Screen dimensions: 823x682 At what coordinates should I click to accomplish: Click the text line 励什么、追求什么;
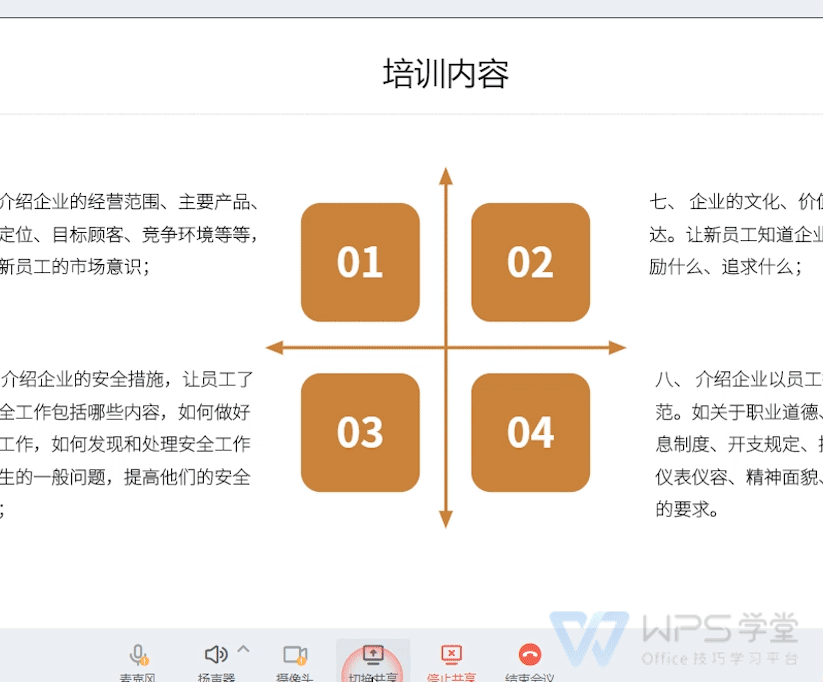[725, 267]
